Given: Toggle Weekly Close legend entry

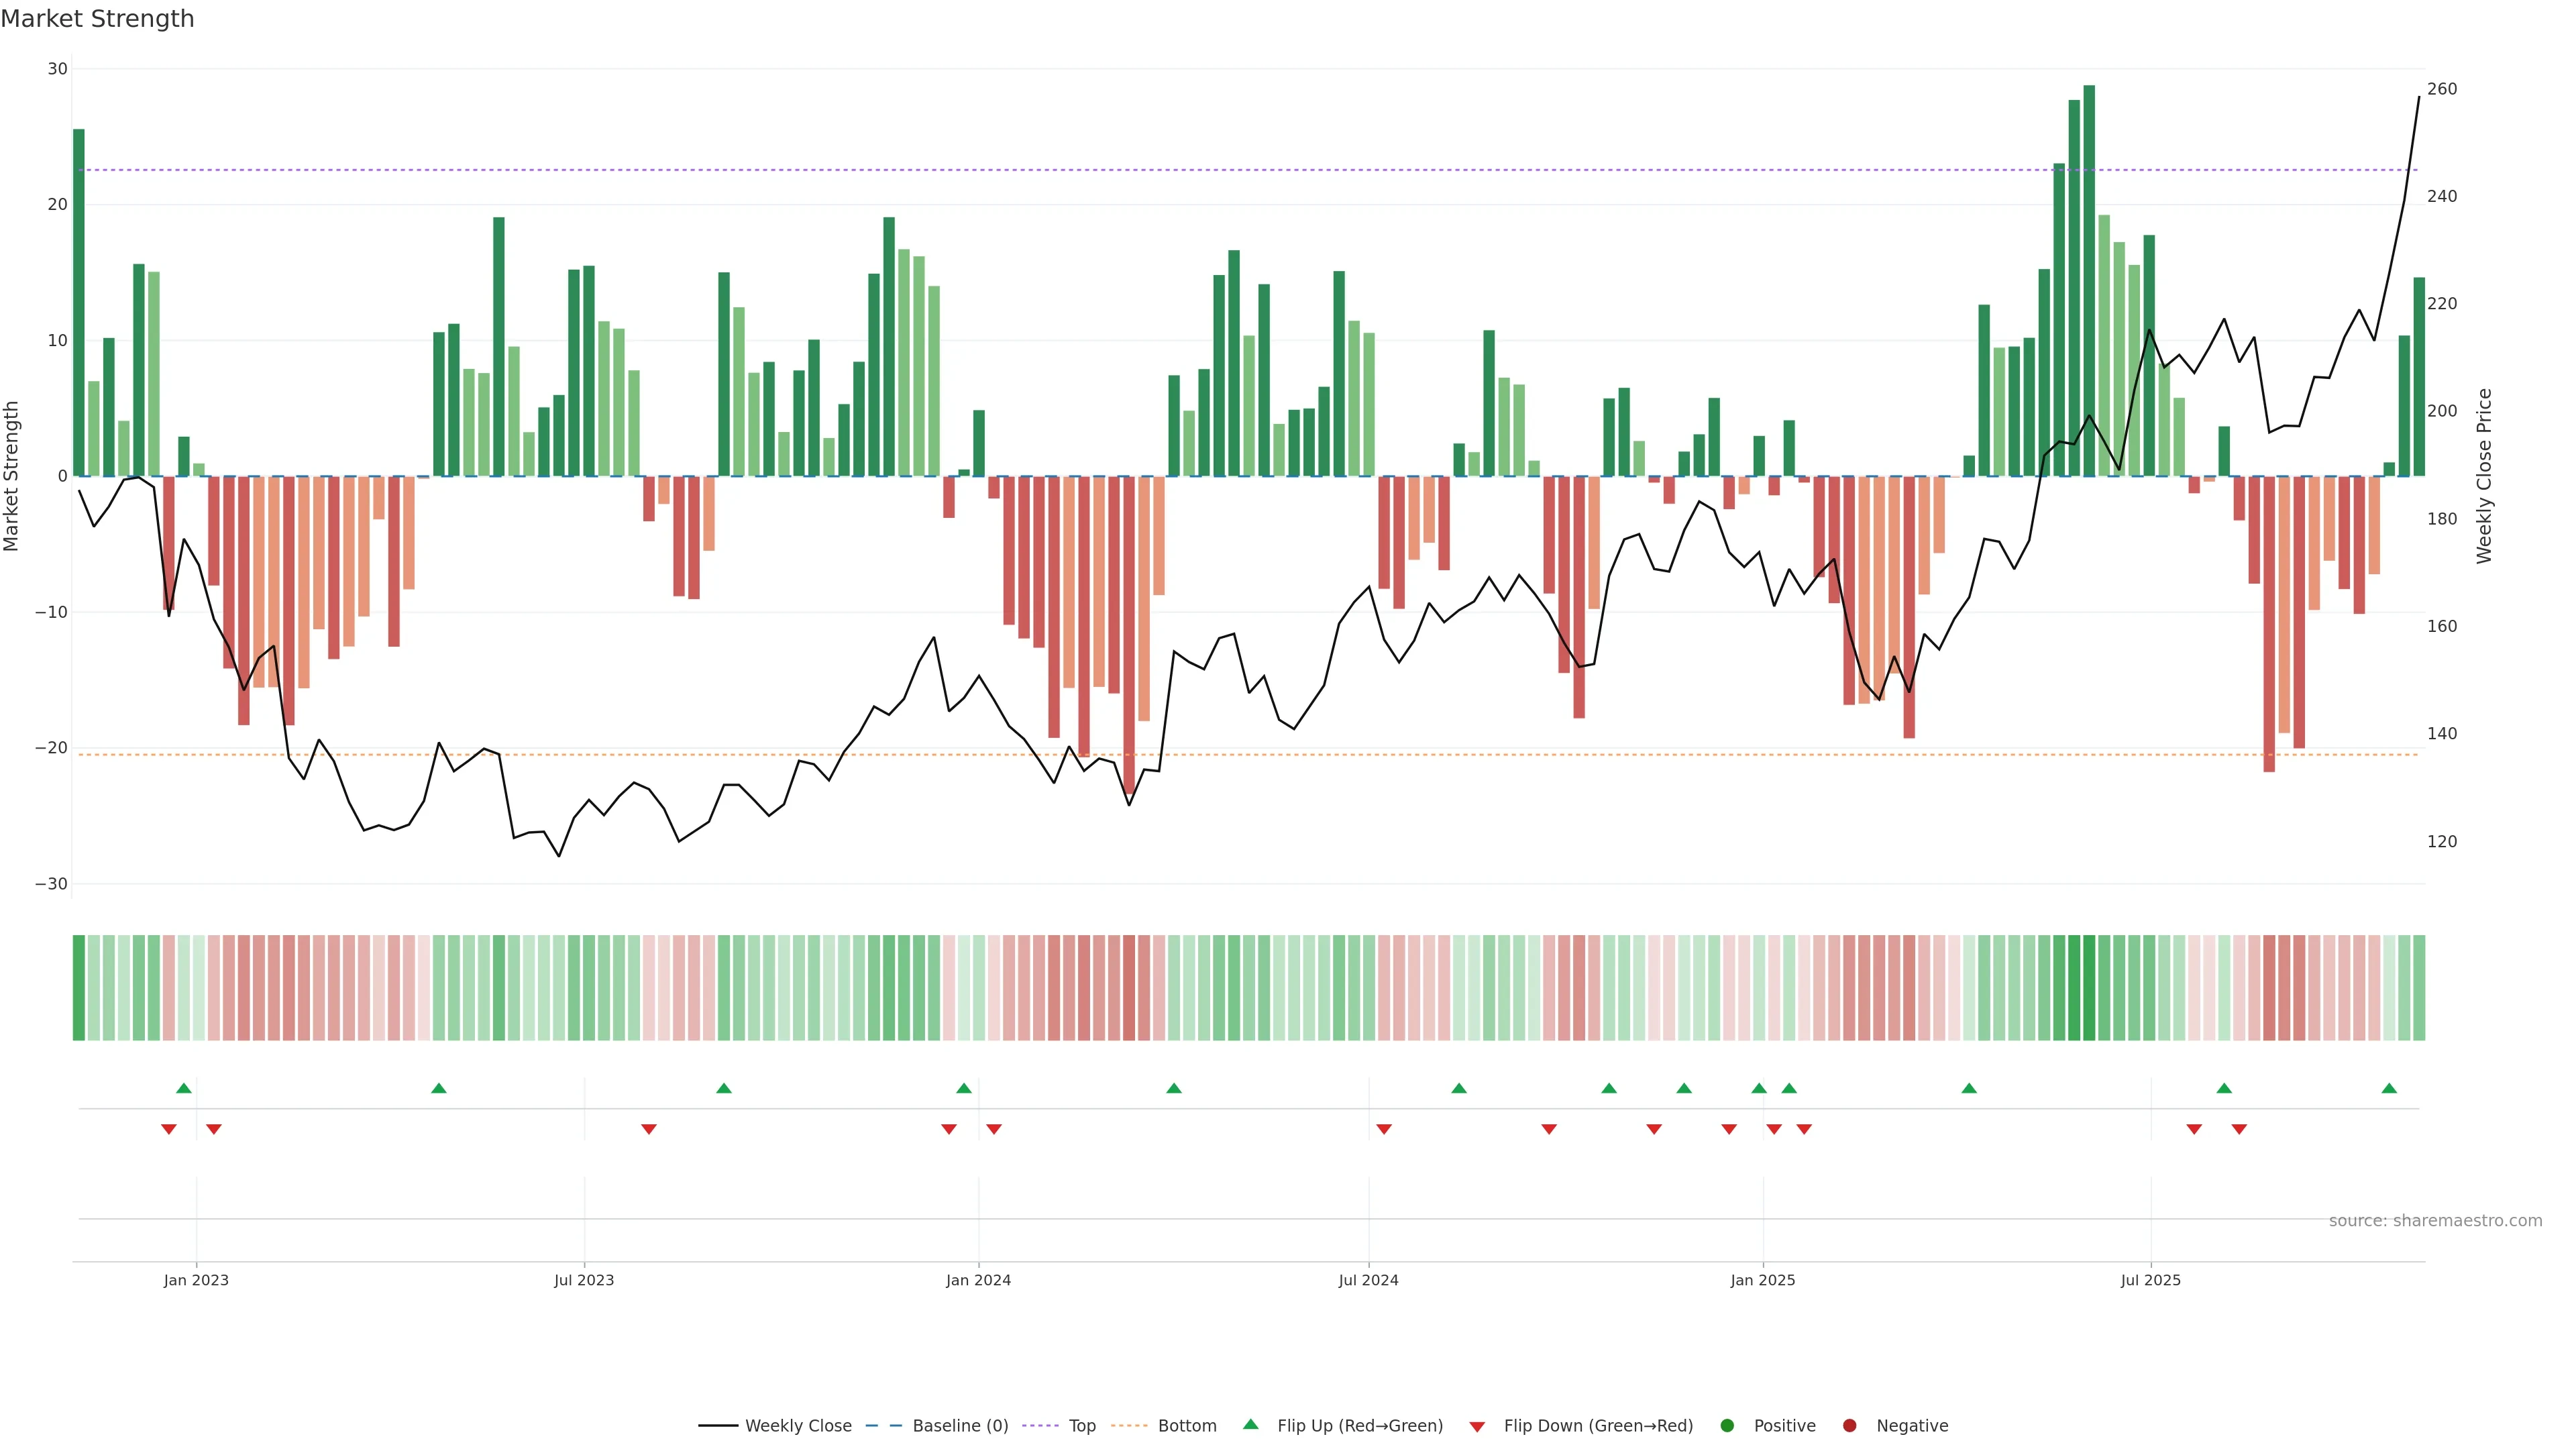Looking at the screenshot, I should (x=797, y=1425).
